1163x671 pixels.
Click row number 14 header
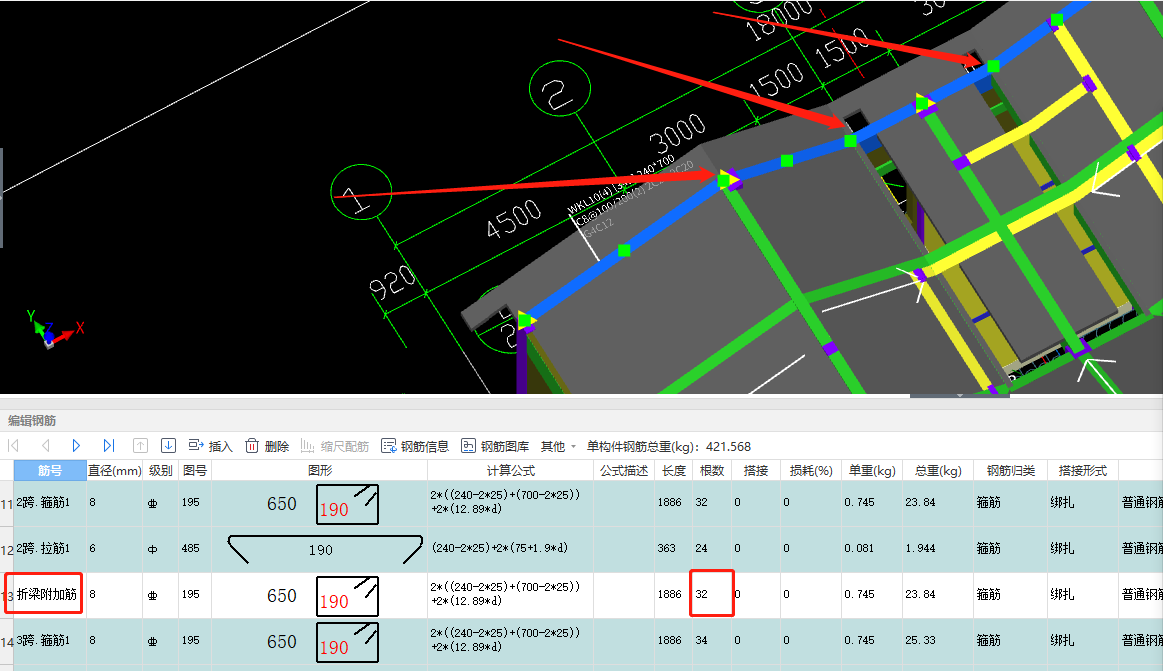7,641
